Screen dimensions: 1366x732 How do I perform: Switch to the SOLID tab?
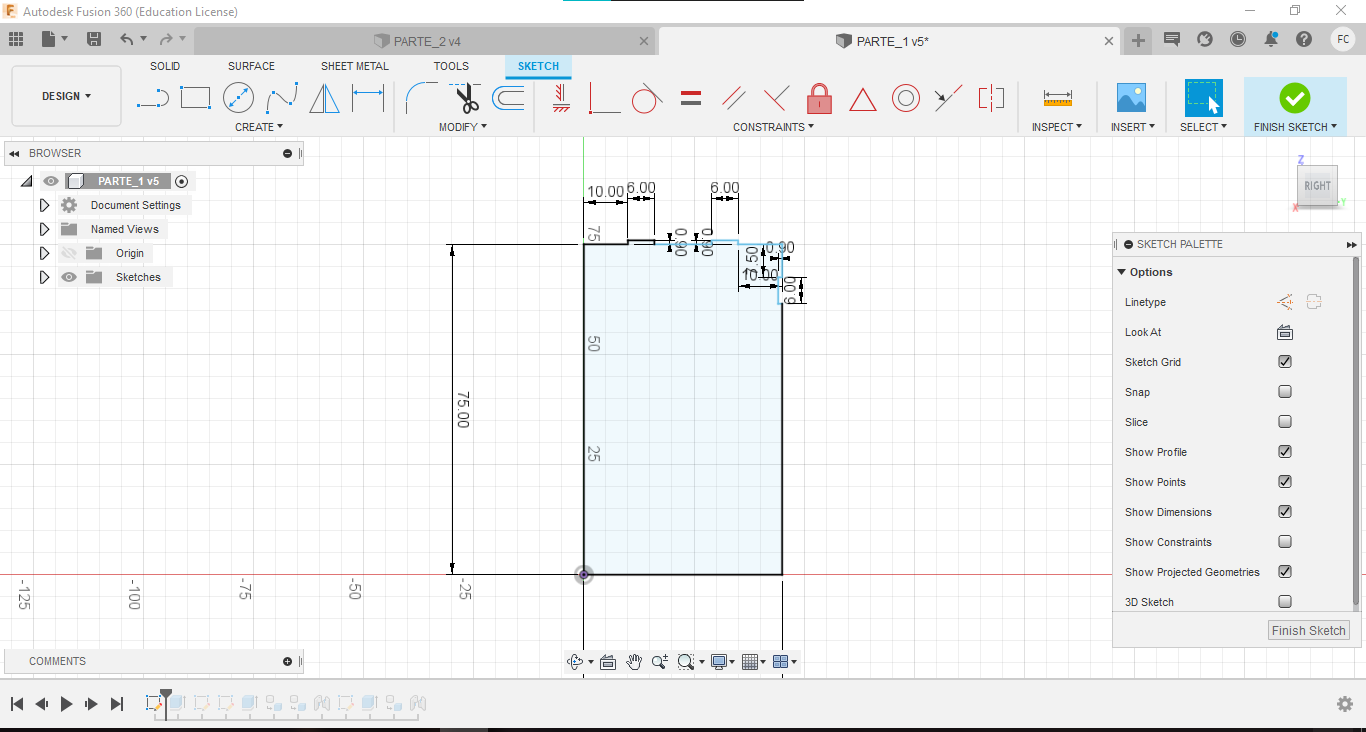coord(165,66)
